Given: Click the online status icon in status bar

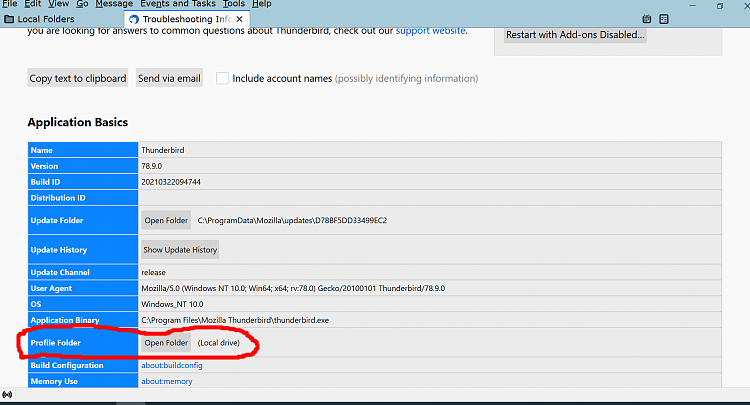Looking at the screenshot, I should click(7, 394).
